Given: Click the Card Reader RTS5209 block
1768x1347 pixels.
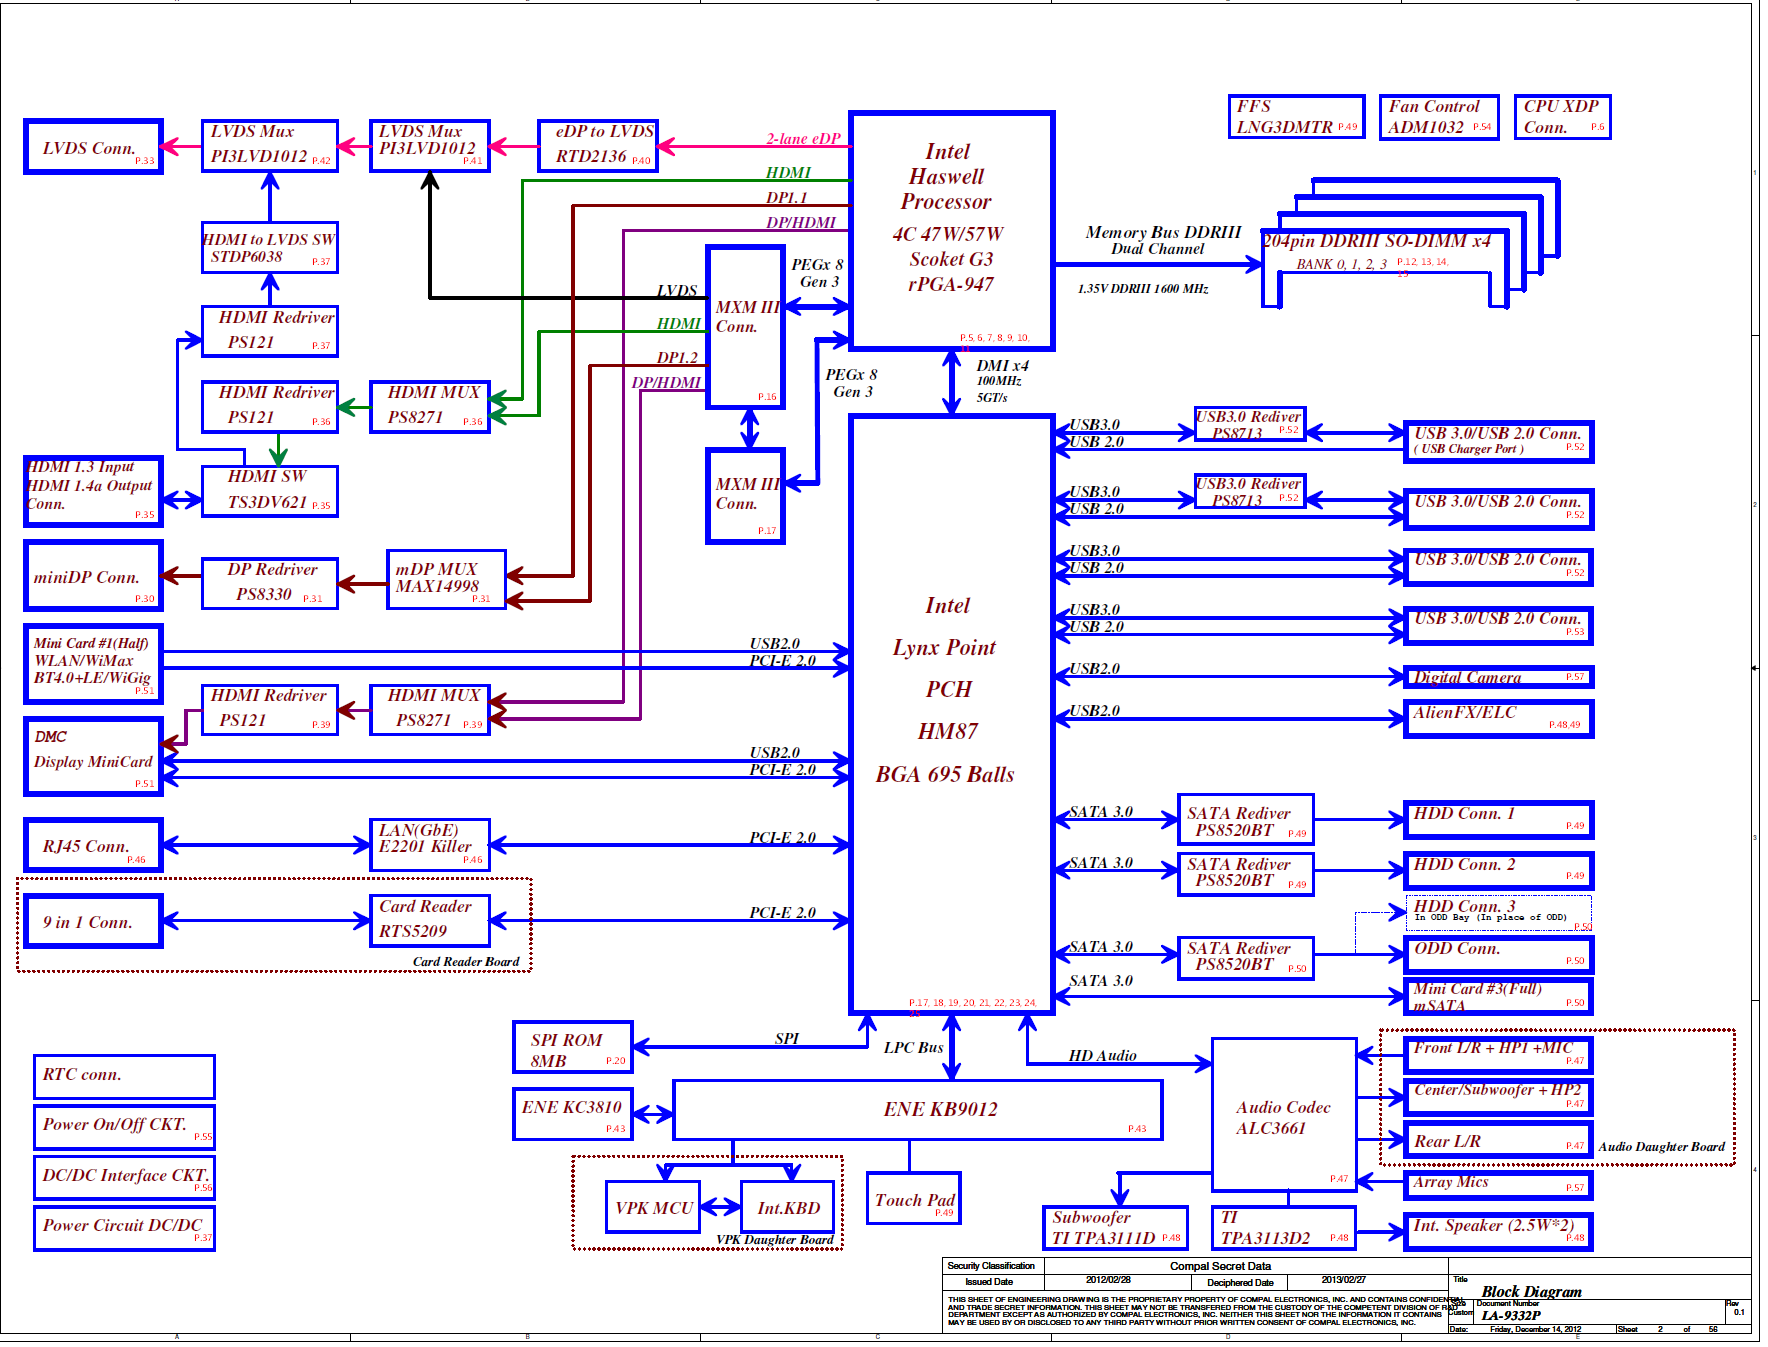Looking at the screenshot, I should pyautogui.click(x=429, y=920).
